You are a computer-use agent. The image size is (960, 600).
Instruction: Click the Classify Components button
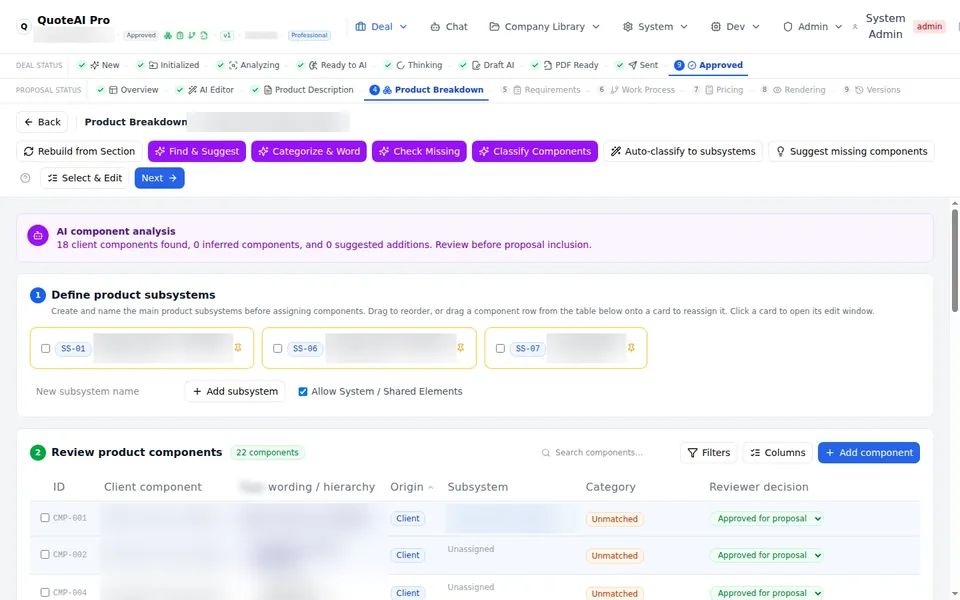coord(534,151)
